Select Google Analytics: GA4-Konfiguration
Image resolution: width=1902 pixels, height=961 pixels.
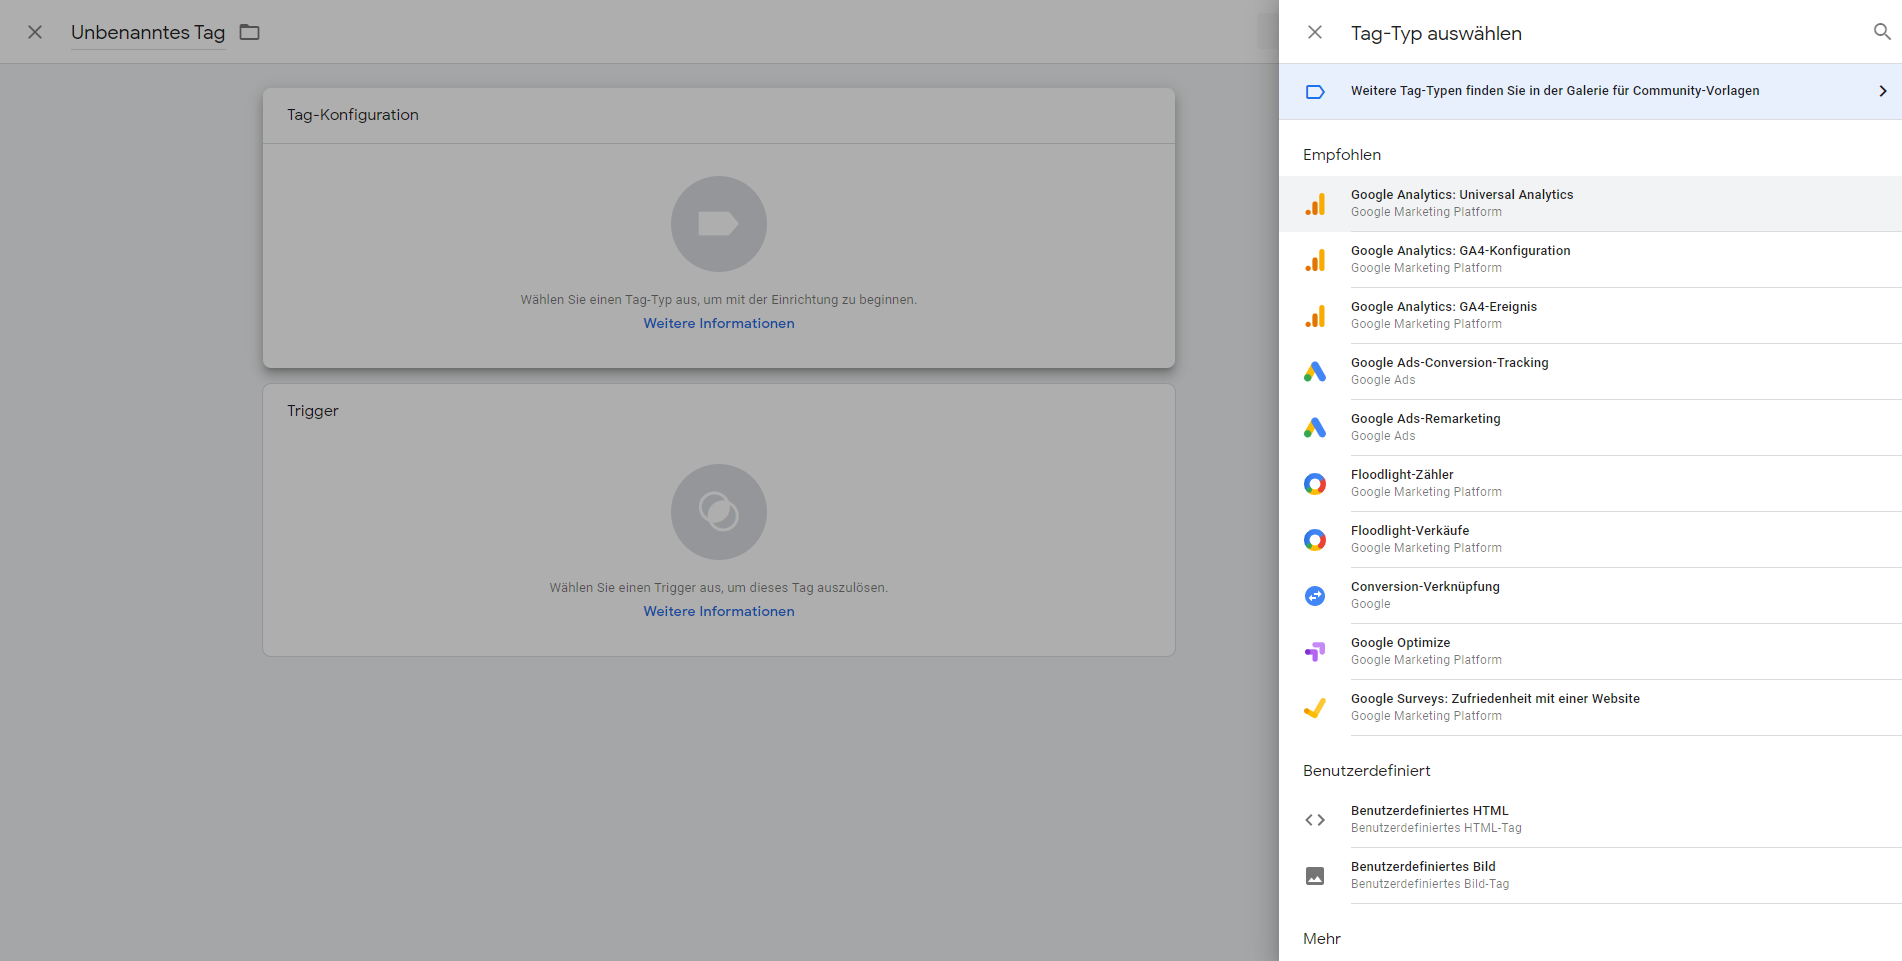pyautogui.click(x=1590, y=260)
